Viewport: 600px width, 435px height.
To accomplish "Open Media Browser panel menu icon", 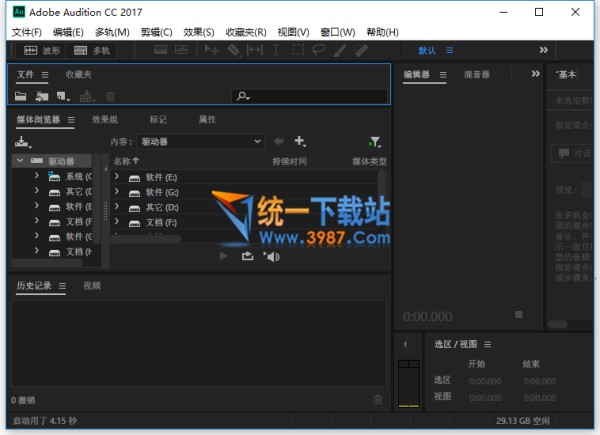I will (71, 120).
